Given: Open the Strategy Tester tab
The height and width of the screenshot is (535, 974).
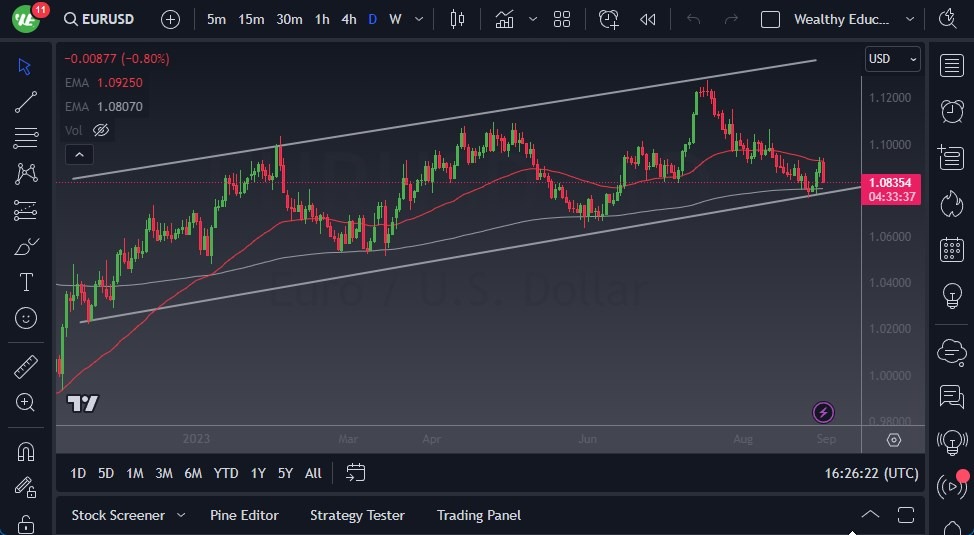Looking at the screenshot, I should 357,515.
